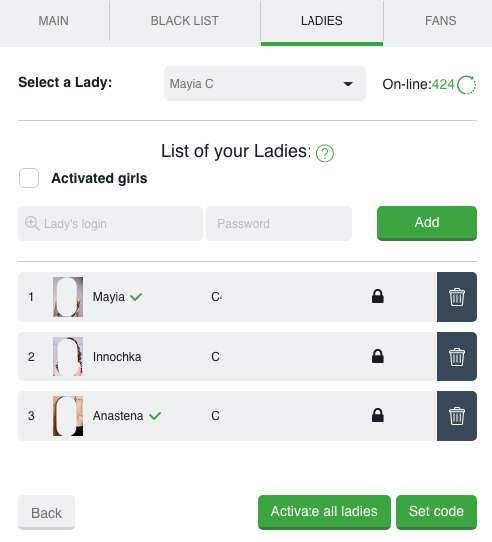Screen dimensions: 492x542
Task: Focus the Lady's login field
Action: 110,224
